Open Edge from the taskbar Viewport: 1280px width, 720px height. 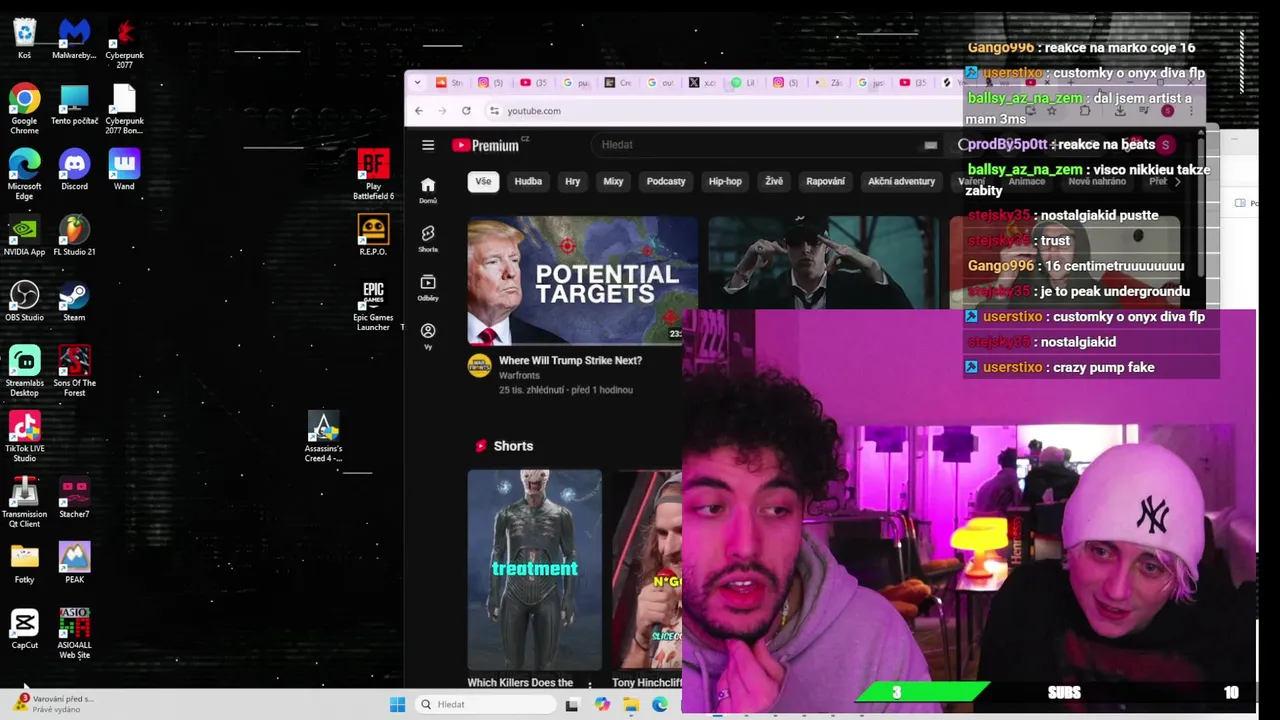coord(660,705)
